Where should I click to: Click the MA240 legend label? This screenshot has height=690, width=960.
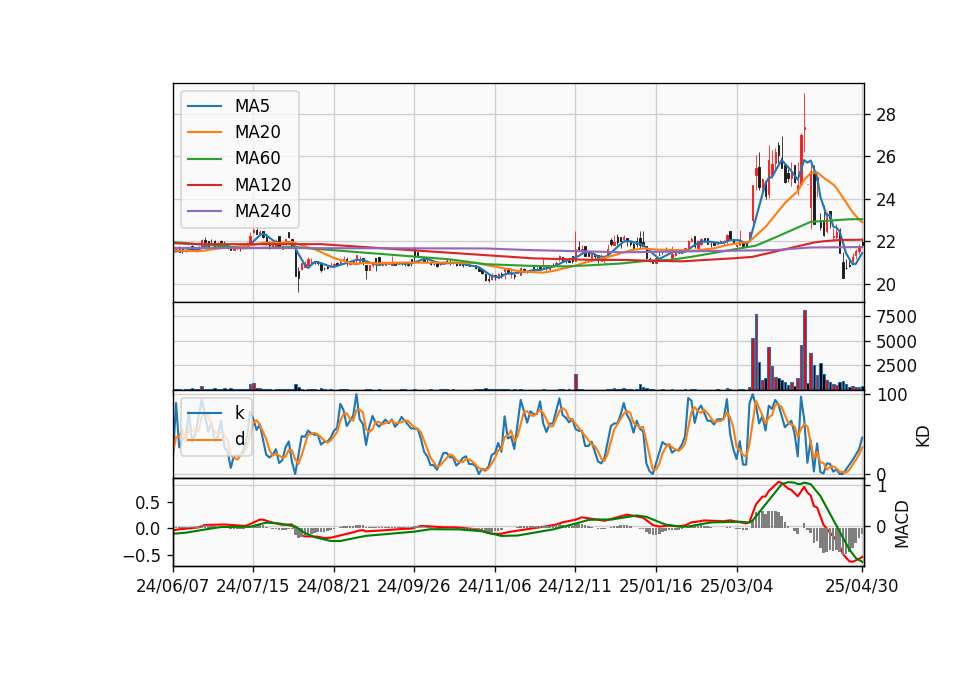pyautogui.click(x=263, y=211)
